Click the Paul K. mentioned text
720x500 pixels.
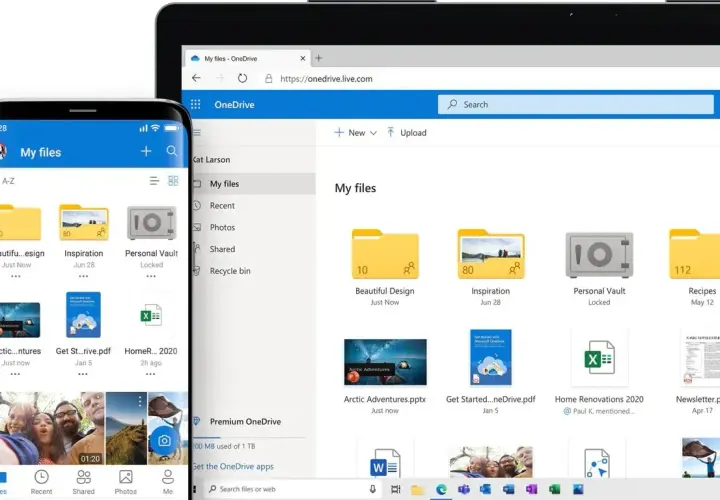point(599,411)
